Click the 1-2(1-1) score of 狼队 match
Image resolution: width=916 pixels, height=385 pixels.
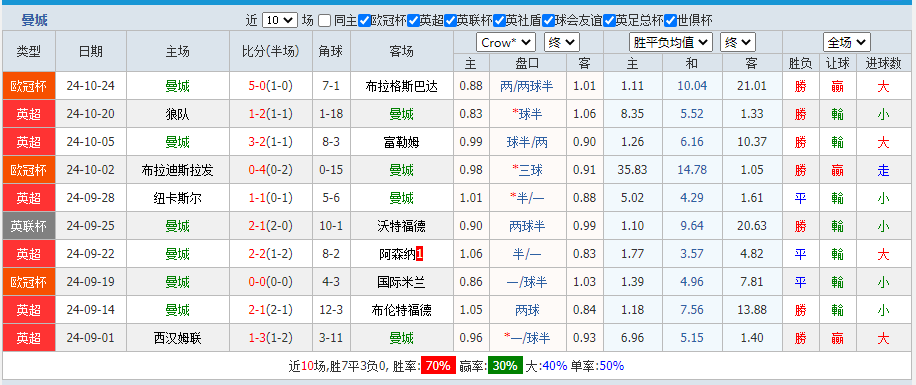point(270,115)
